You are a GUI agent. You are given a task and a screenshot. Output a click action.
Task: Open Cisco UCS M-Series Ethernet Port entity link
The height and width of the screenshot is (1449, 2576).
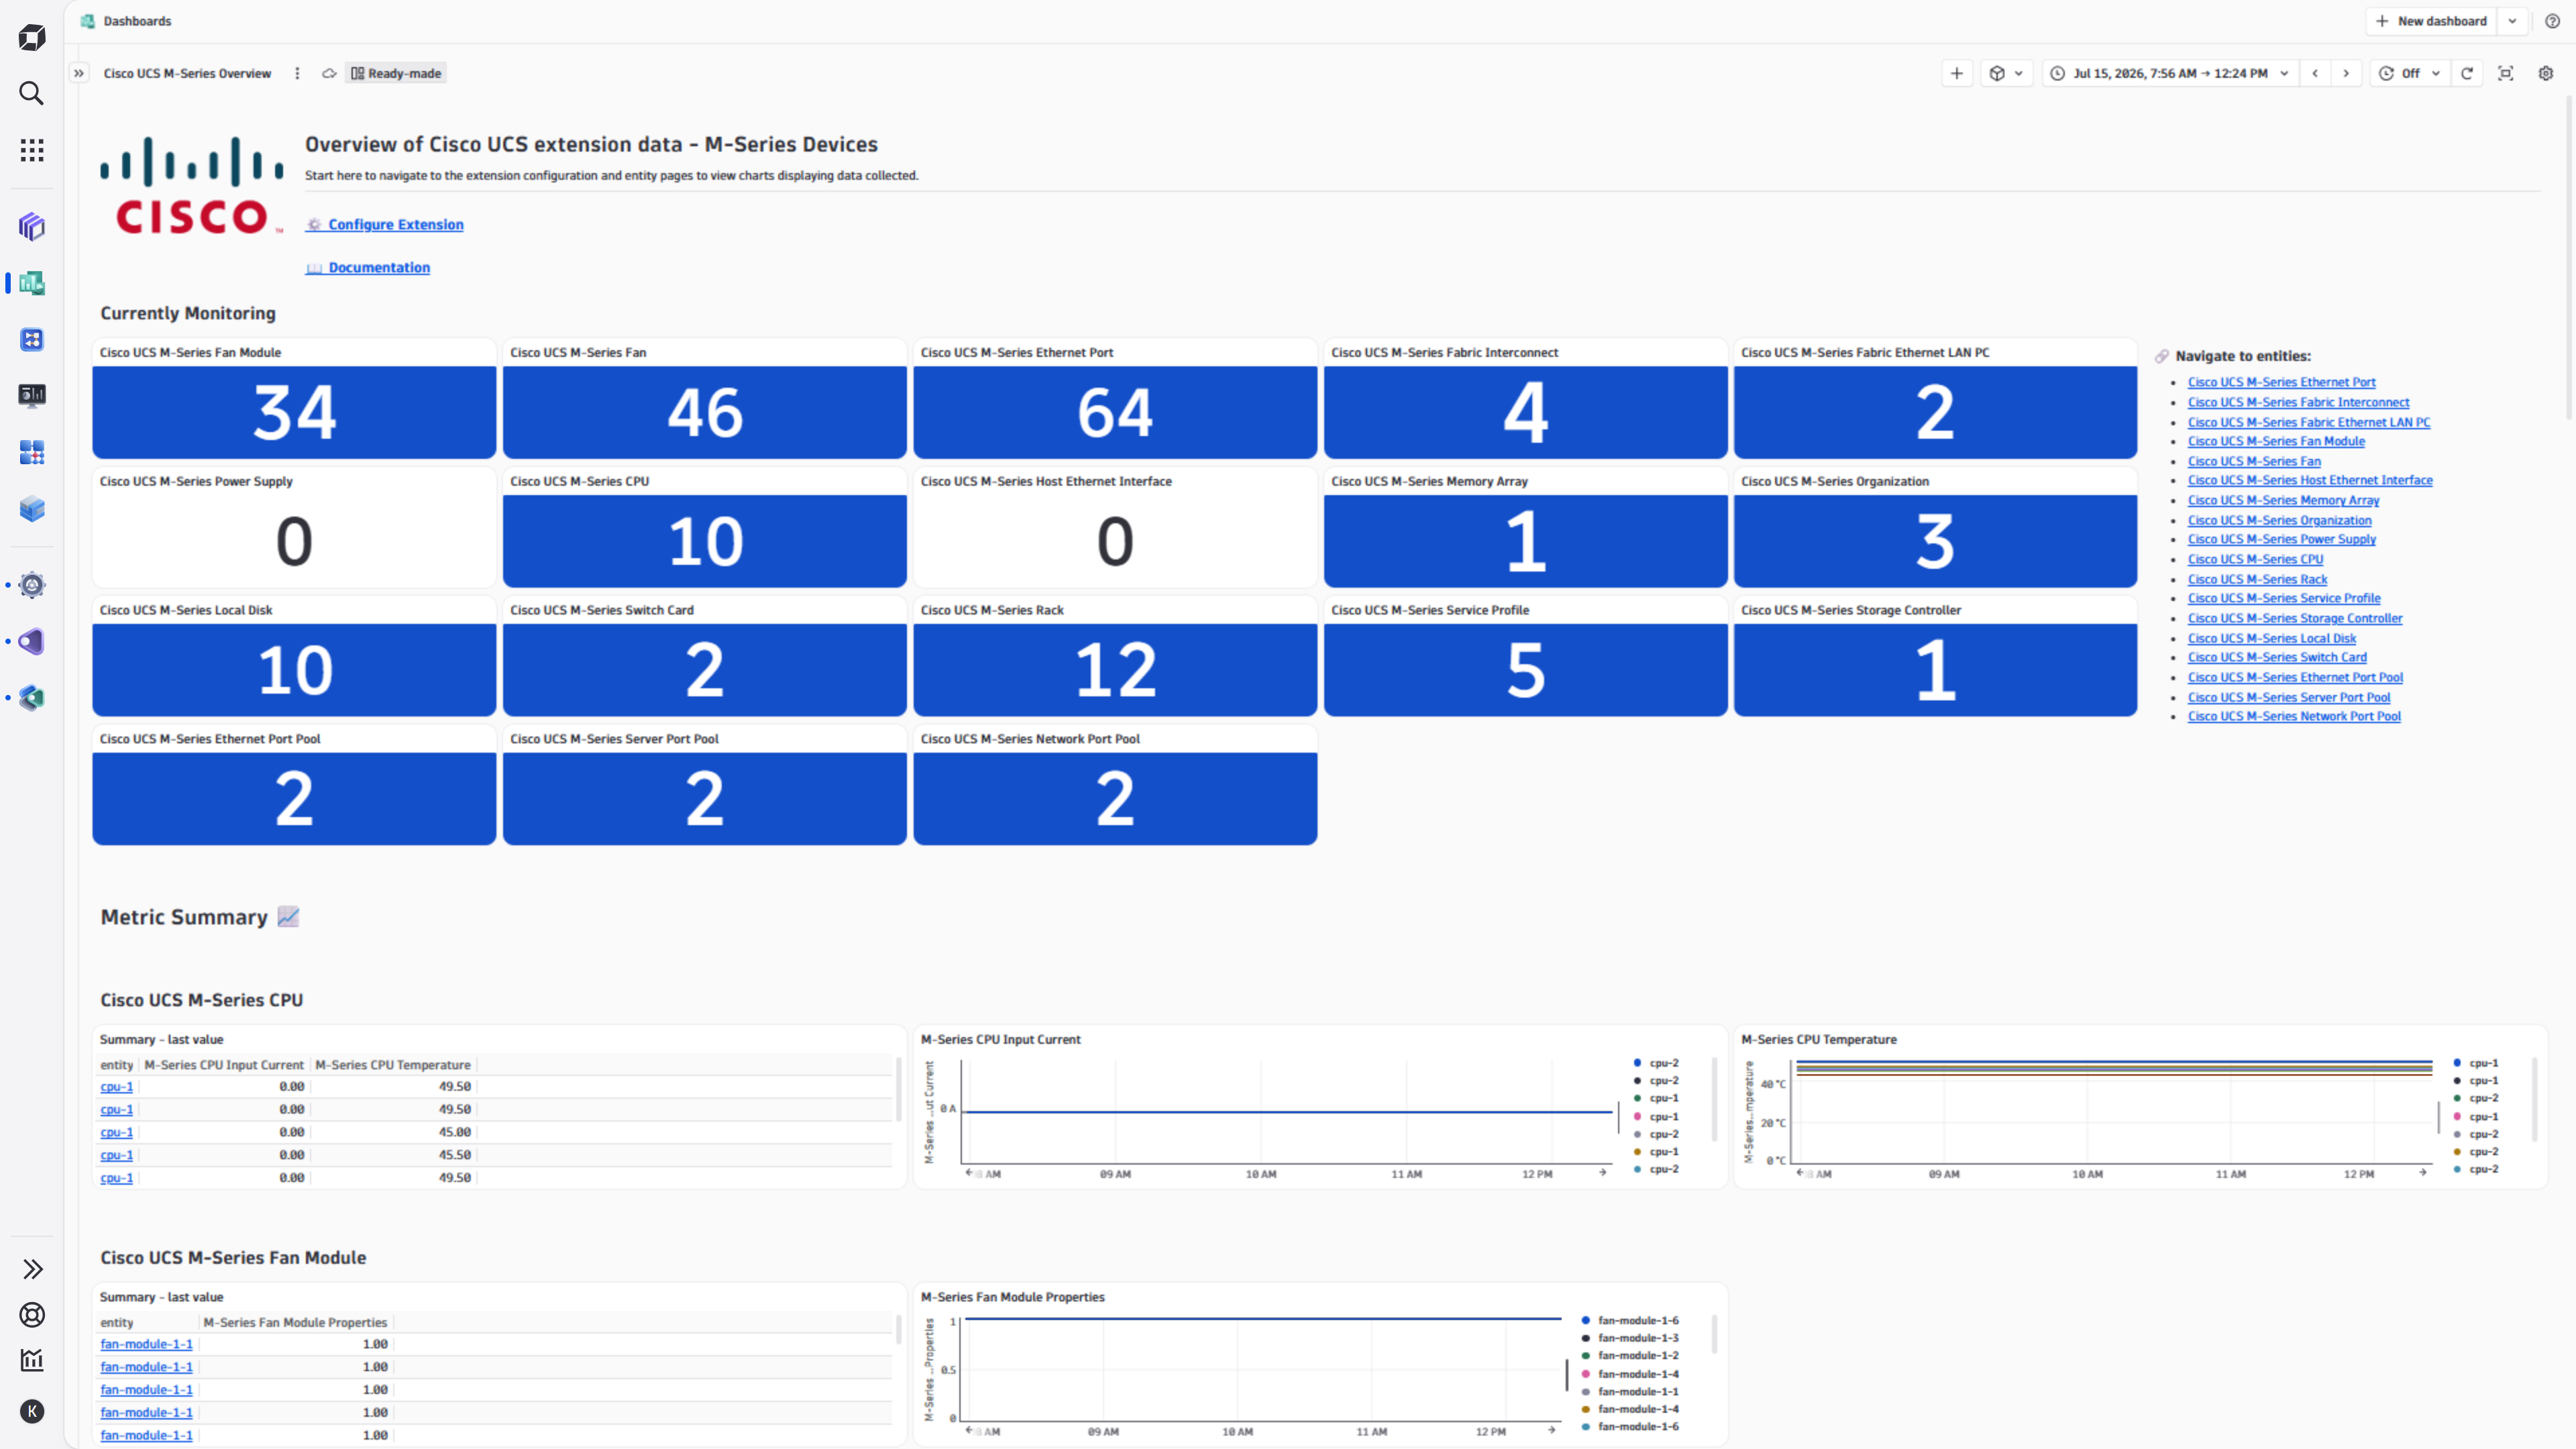[x=2281, y=382]
